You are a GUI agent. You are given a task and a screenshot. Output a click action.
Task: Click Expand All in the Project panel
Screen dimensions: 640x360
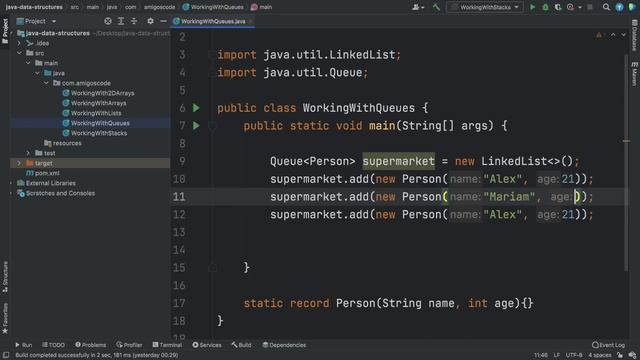click(x=121, y=21)
